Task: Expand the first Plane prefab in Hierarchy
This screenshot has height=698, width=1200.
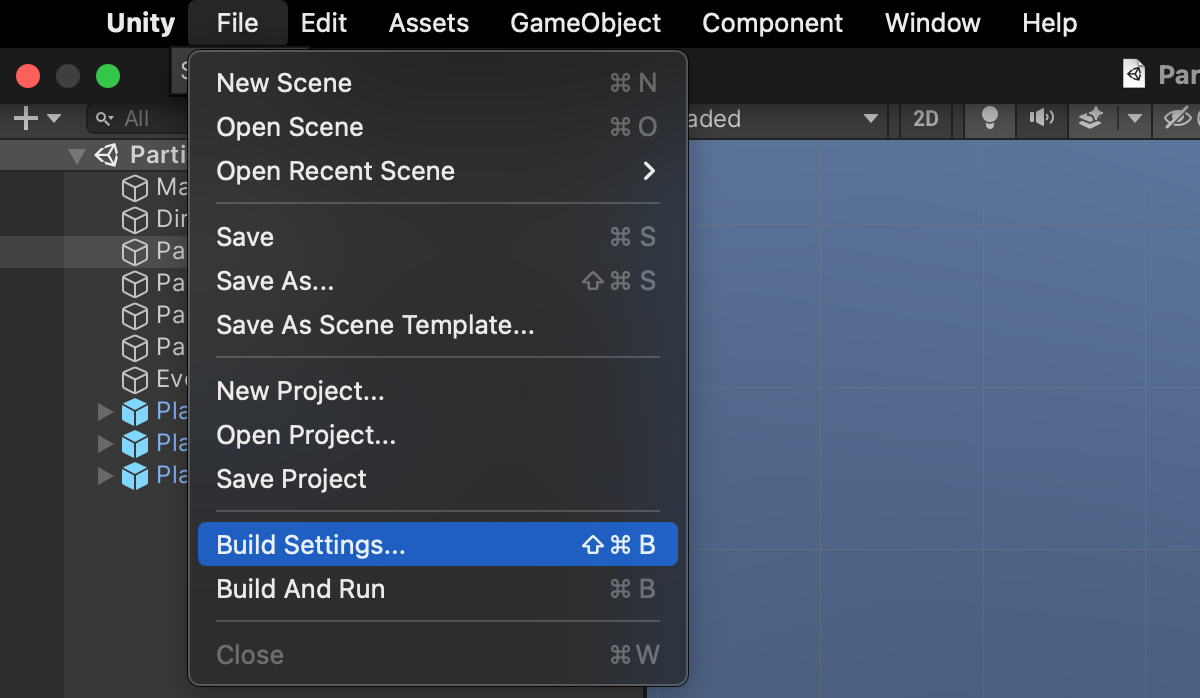Action: coord(104,411)
